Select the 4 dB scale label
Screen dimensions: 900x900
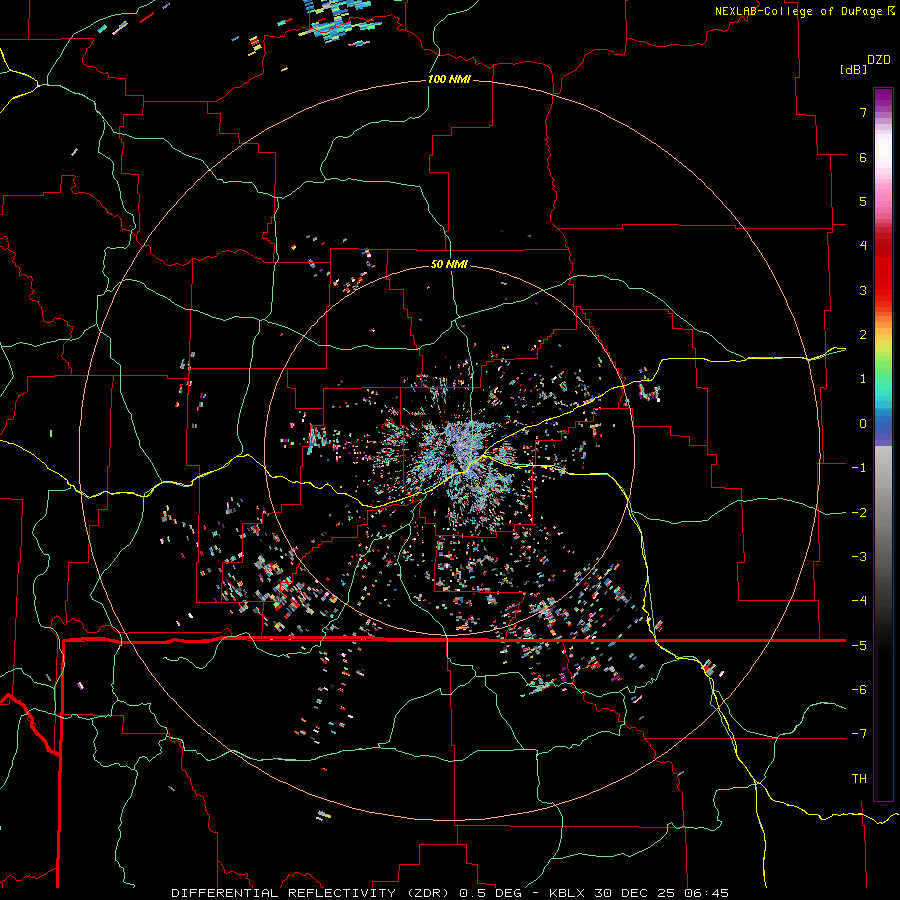pos(863,246)
